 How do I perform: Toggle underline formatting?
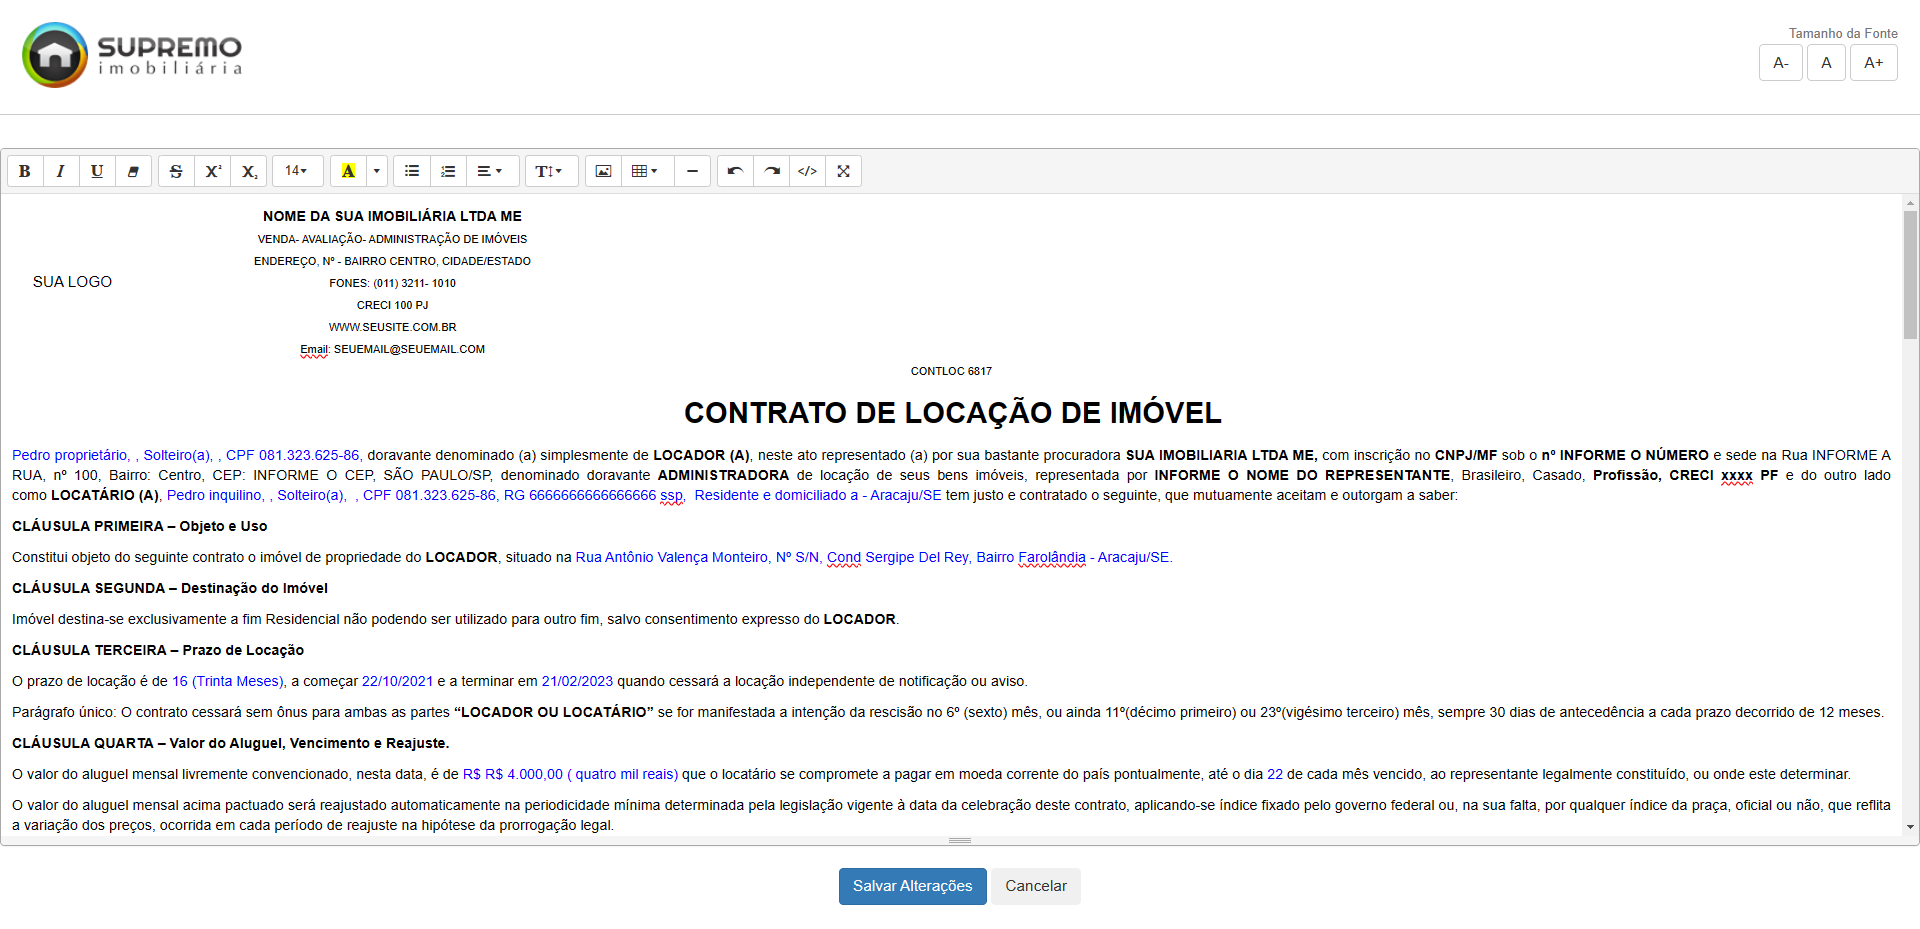[97, 171]
